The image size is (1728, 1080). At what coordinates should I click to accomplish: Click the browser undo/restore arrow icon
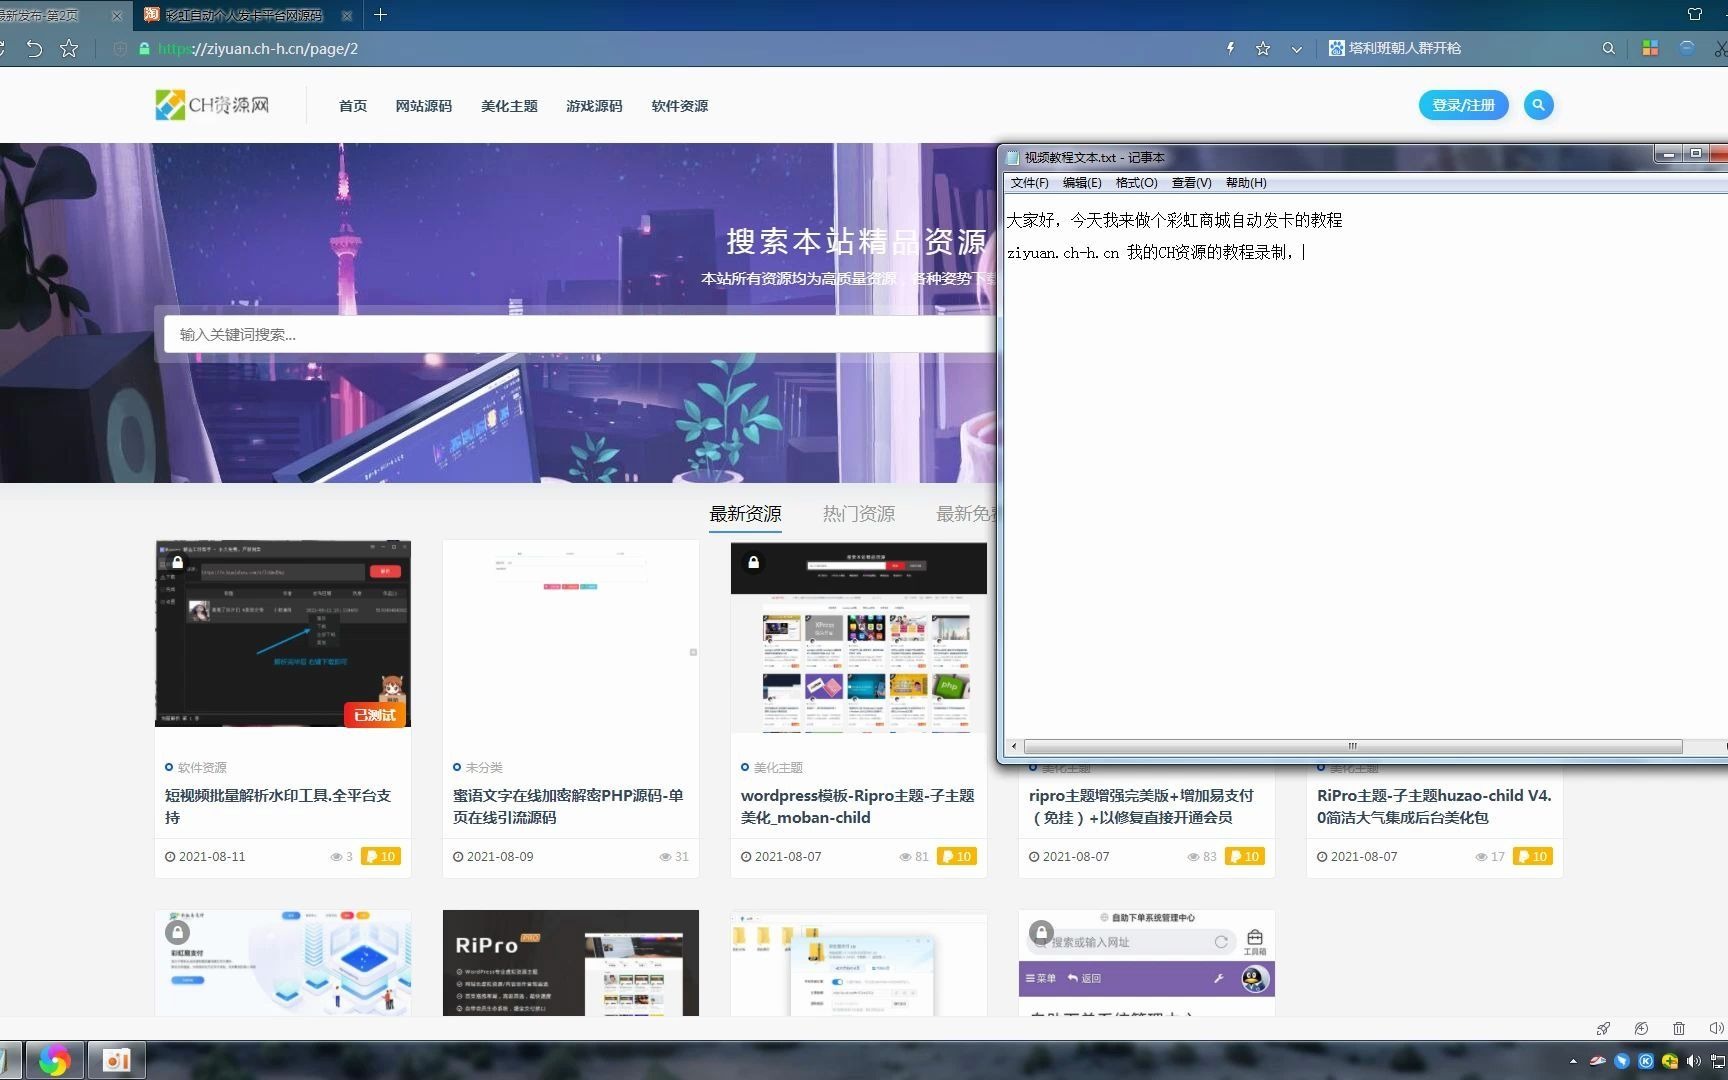(34, 48)
